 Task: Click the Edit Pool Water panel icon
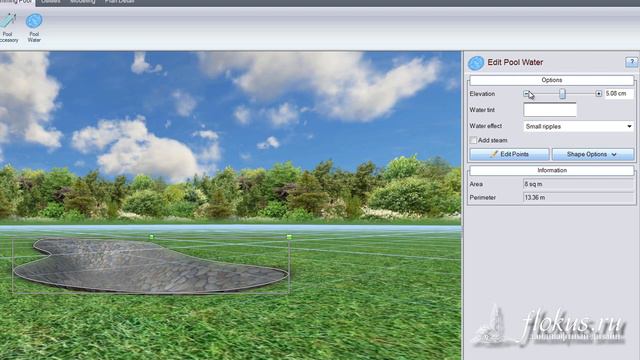476,63
